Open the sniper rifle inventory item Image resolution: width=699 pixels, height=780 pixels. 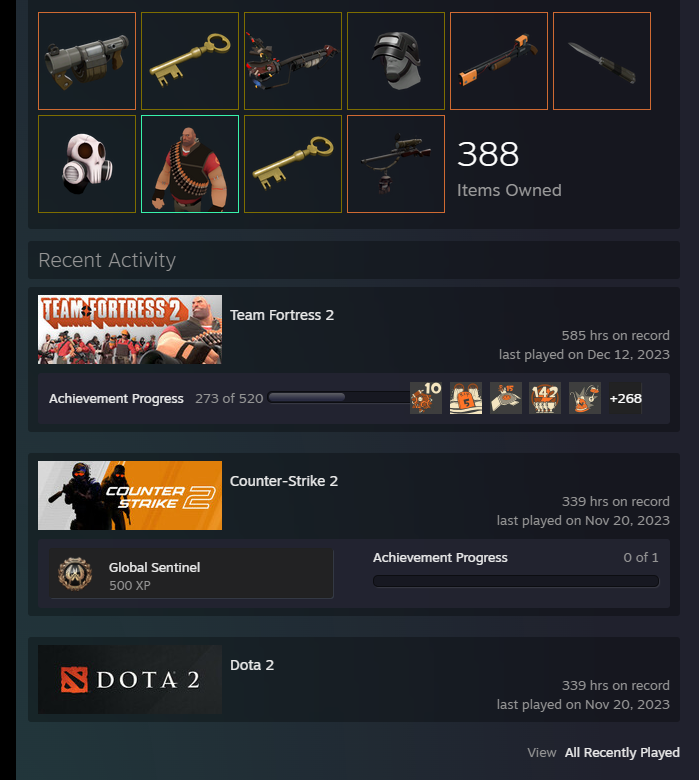(x=396, y=164)
